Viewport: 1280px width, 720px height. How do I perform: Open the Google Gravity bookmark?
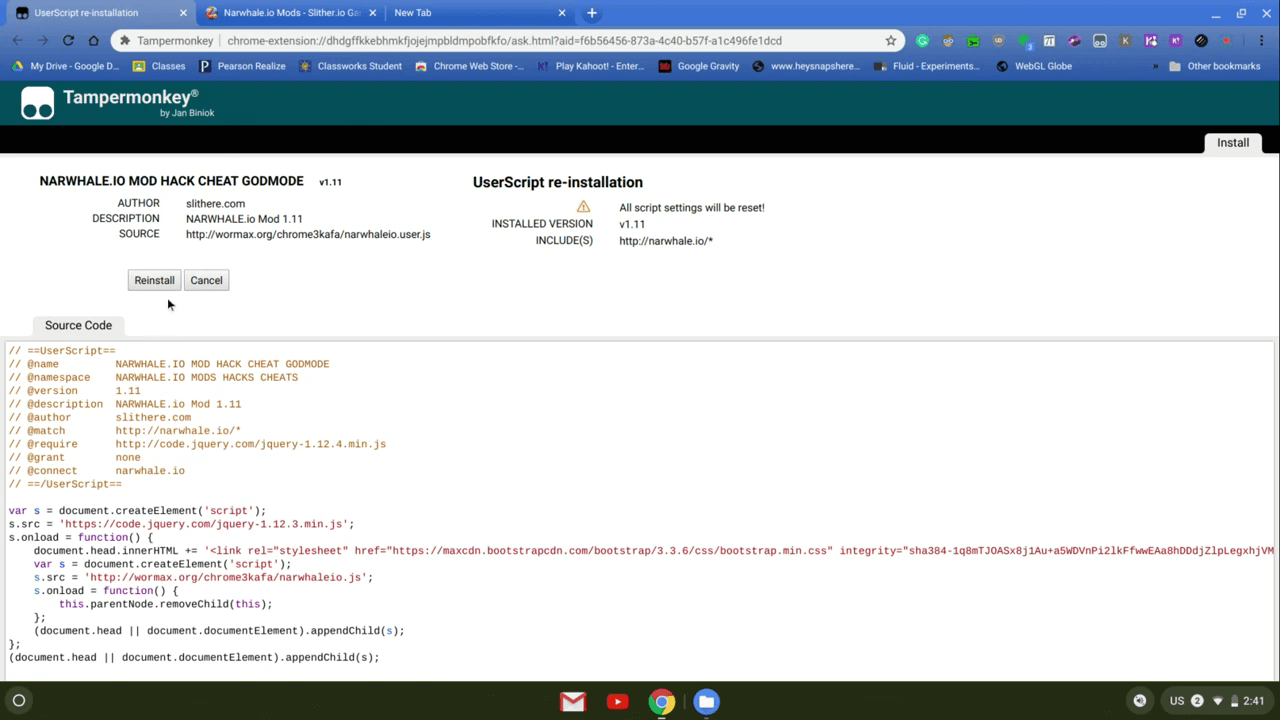point(699,66)
